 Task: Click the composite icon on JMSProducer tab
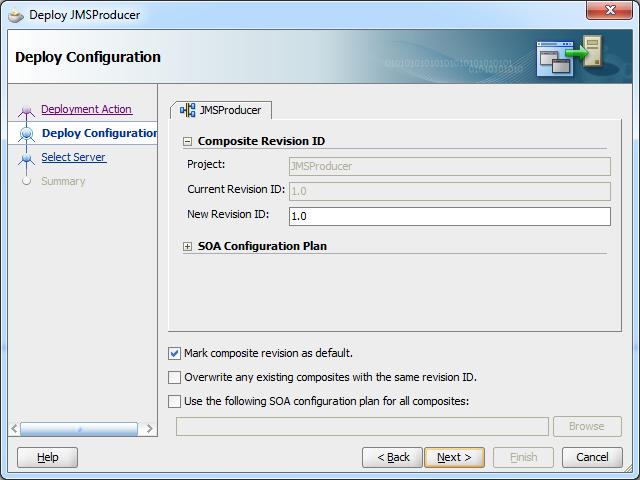click(x=187, y=110)
